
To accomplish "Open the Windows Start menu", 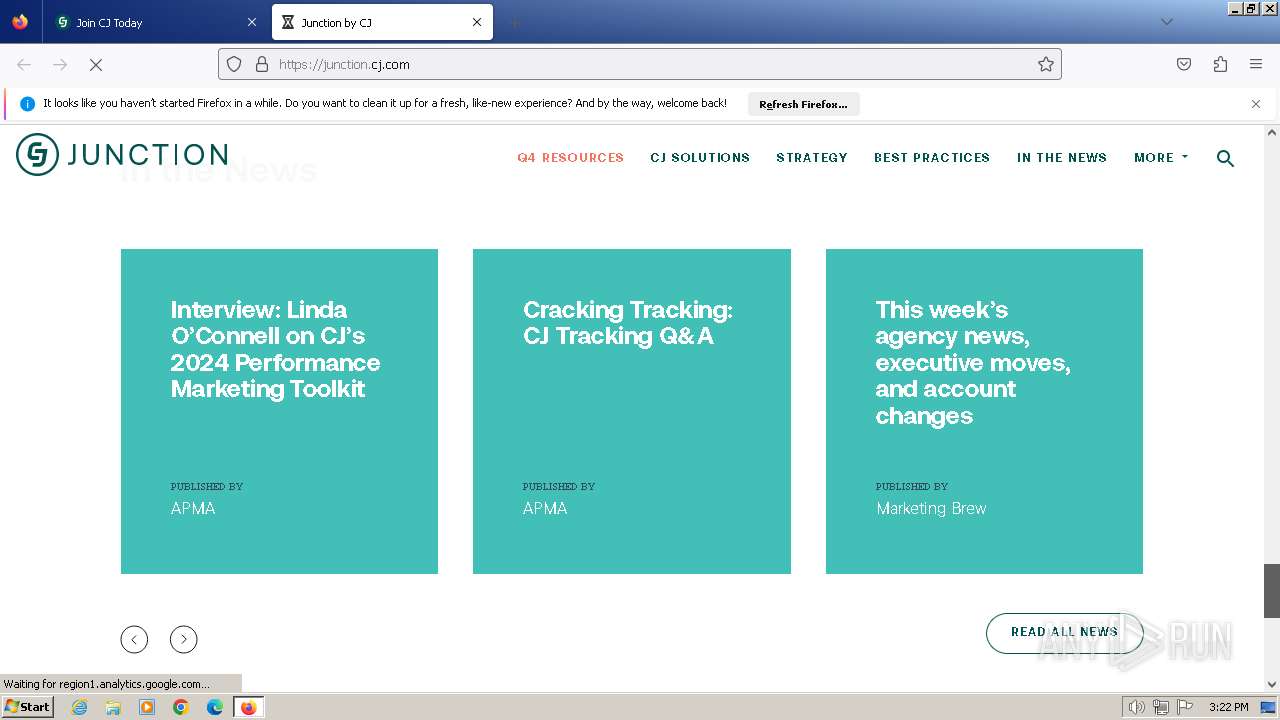I will tap(27, 707).
